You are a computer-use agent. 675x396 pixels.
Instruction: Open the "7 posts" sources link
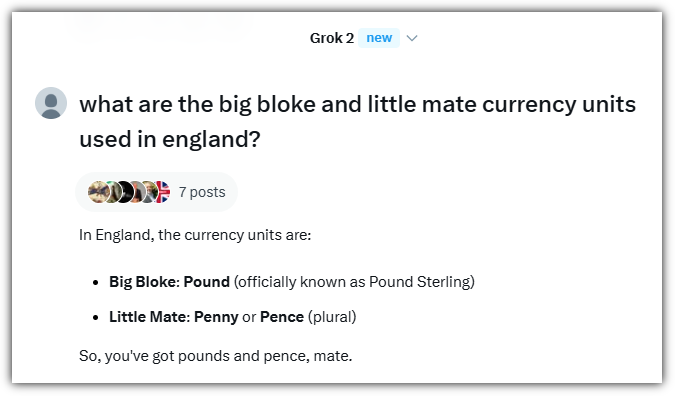coord(202,192)
